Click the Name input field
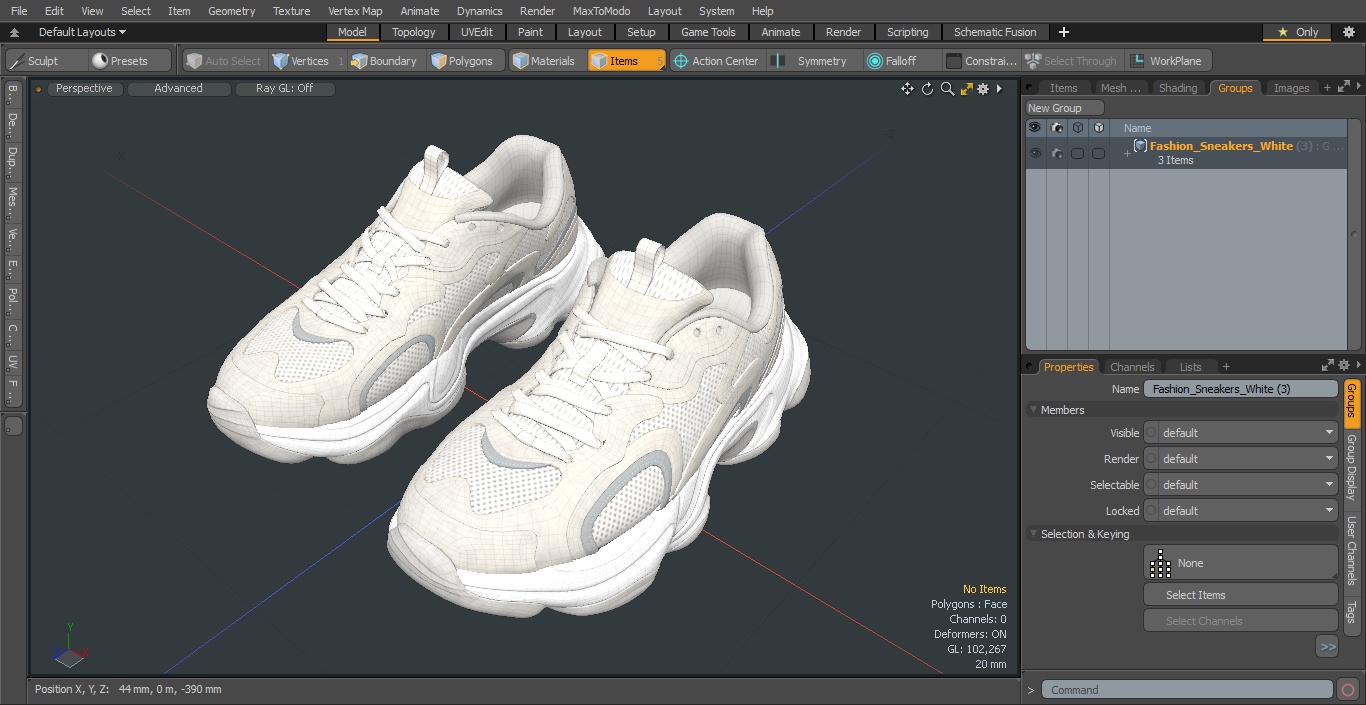The width and height of the screenshot is (1366, 705). pyautogui.click(x=1240, y=389)
